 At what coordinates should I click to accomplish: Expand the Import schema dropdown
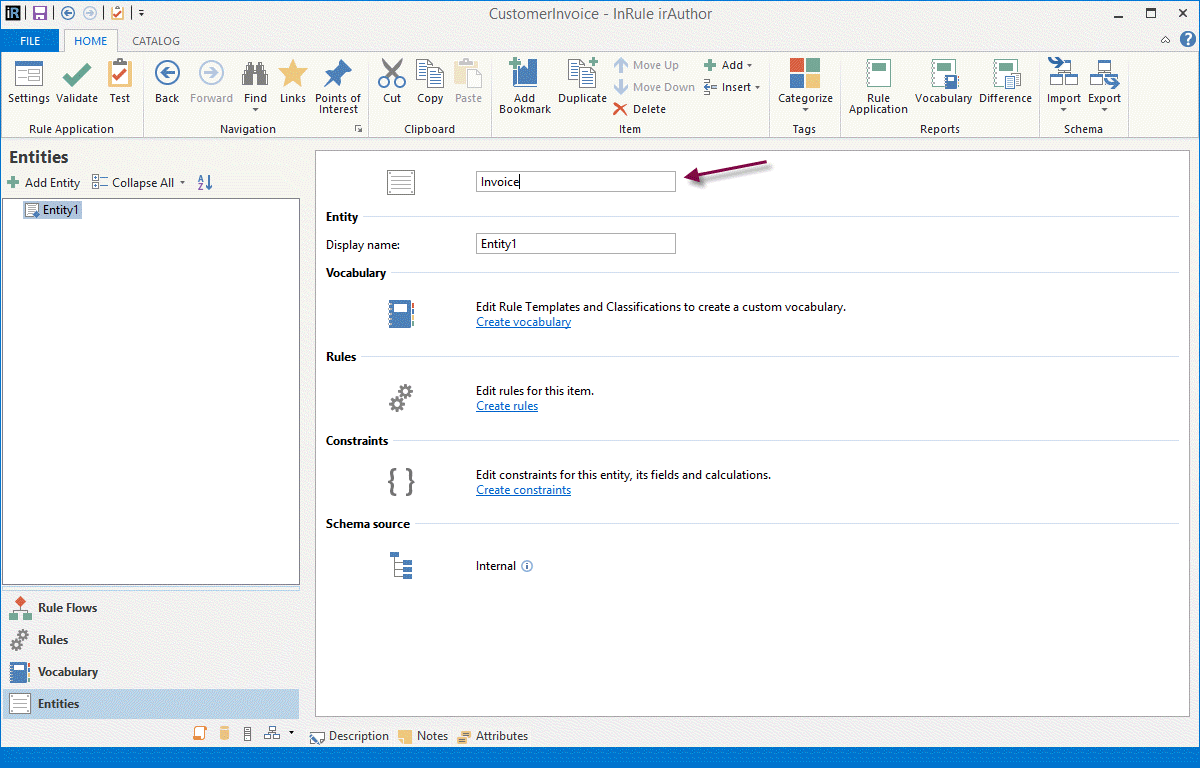[x=1063, y=109]
